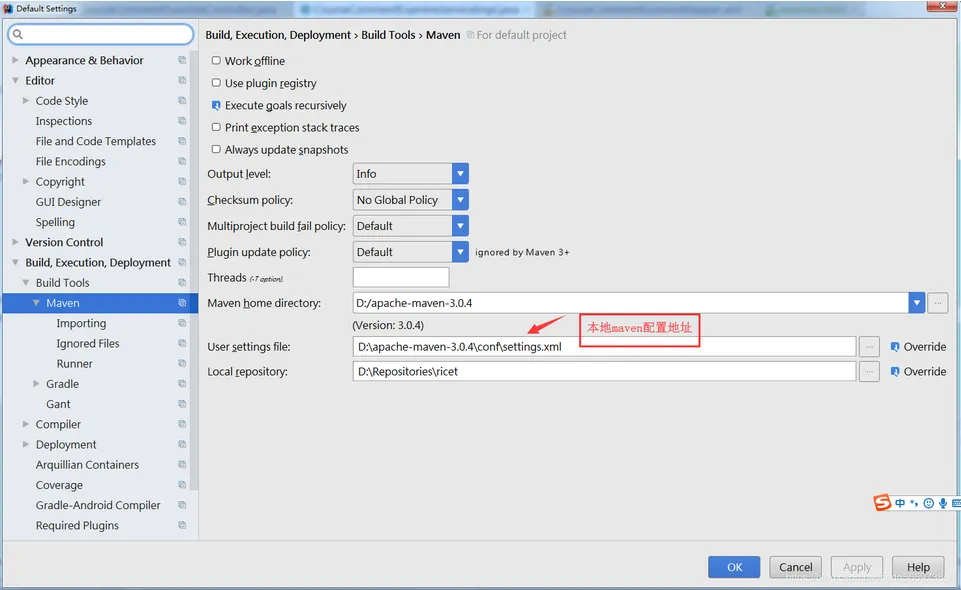Click project-level icon beside GUI Designer
The image size is (961, 590).
pyautogui.click(x=182, y=202)
